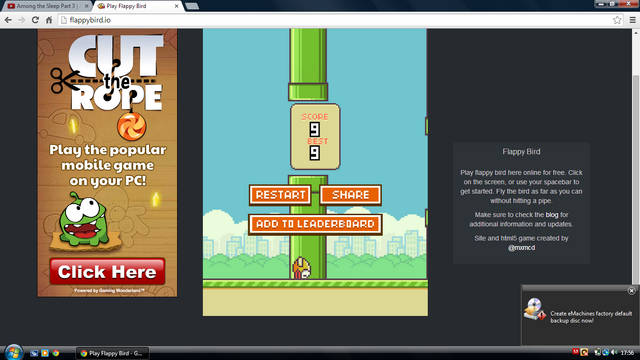Reload the flappybird.io page
Image resolution: width=640 pixels, height=360 pixels.
coord(36,20)
